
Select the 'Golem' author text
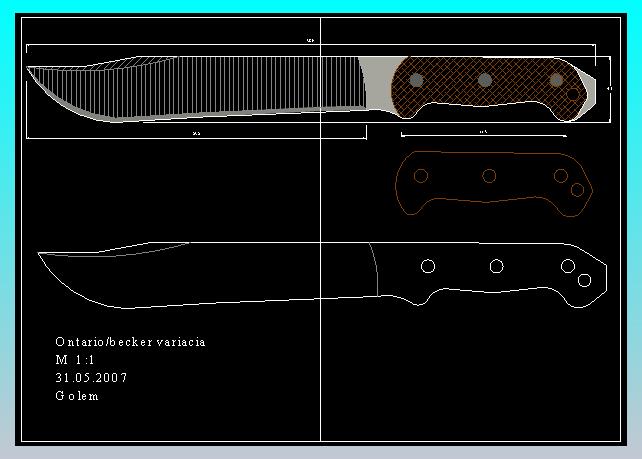tap(77, 396)
